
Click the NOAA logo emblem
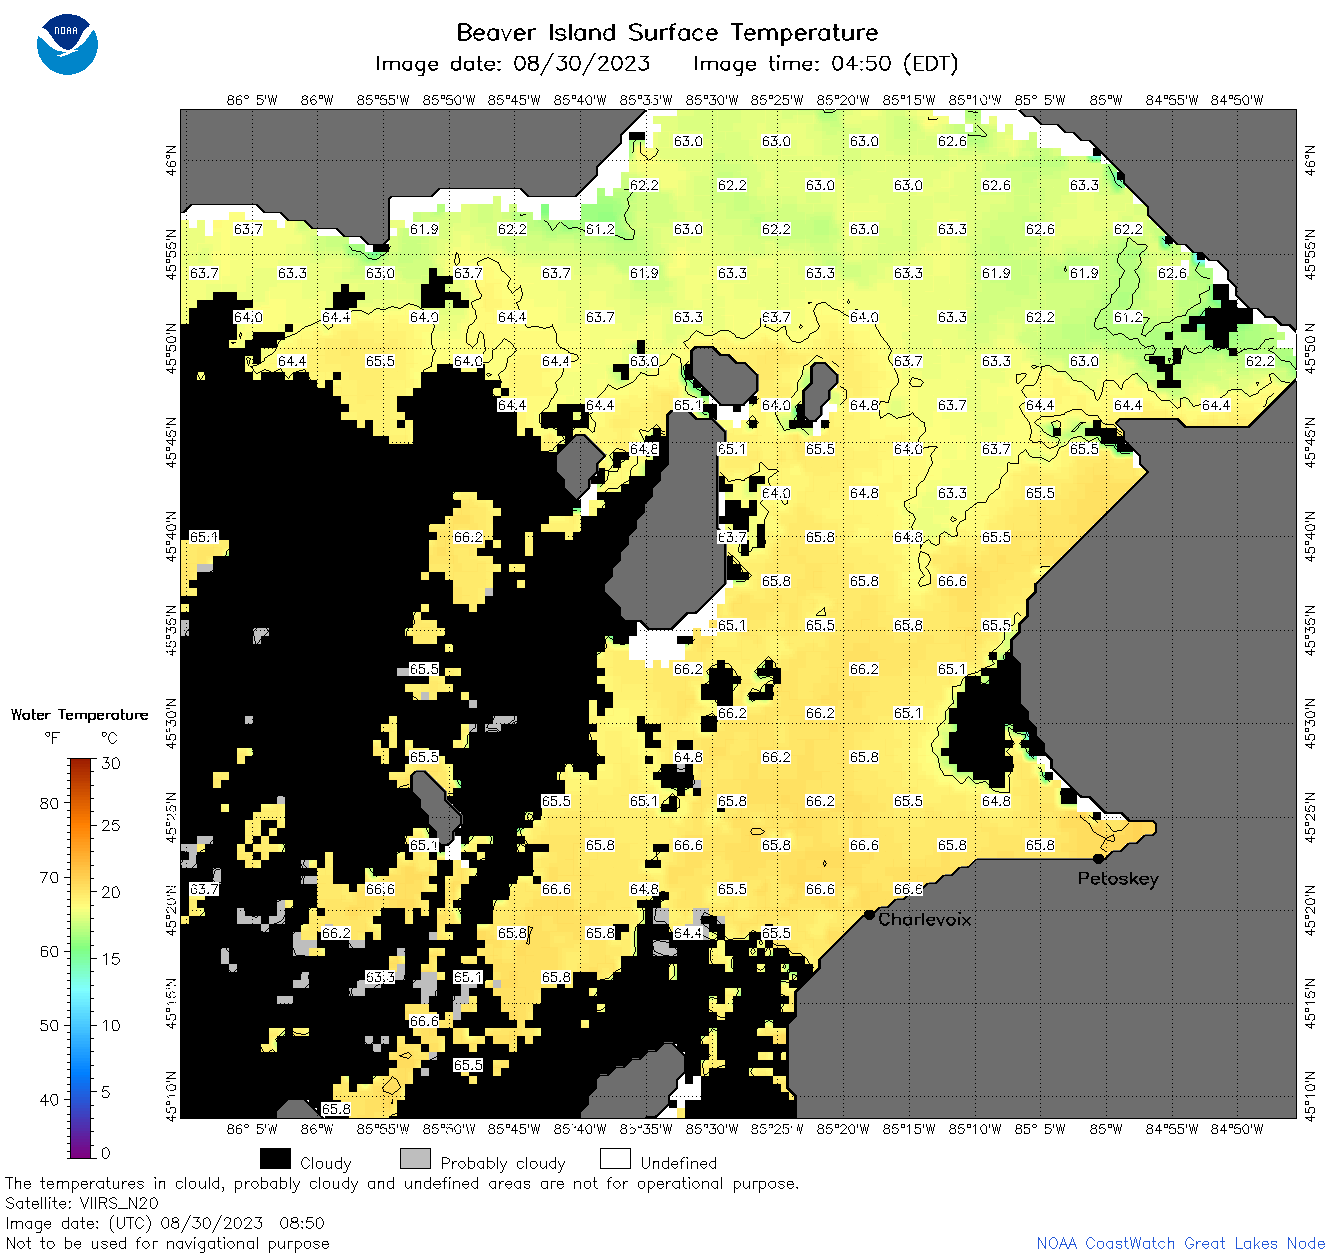click(x=67, y=44)
